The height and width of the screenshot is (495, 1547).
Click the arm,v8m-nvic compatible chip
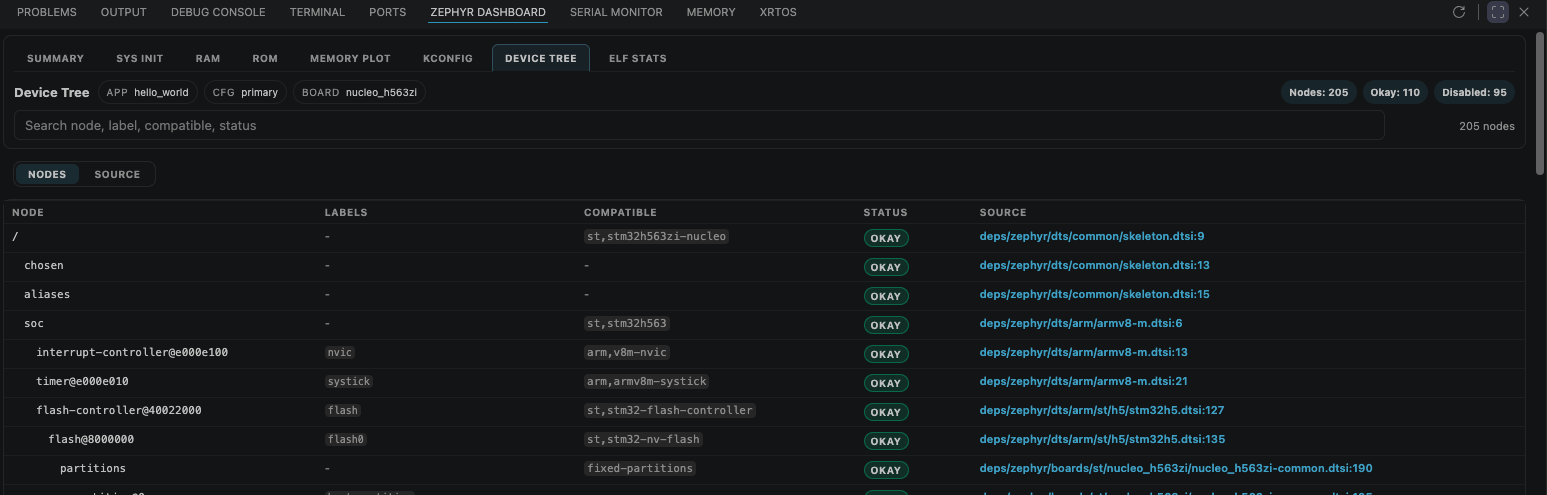tap(627, 352)
